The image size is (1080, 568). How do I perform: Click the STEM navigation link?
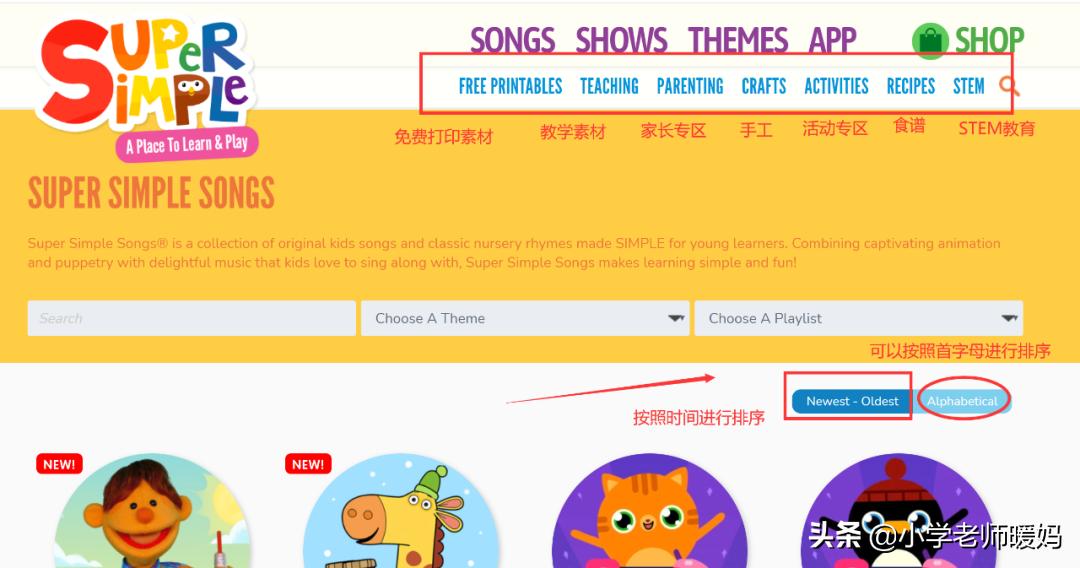pyautogui.click(x=968, y=86)
